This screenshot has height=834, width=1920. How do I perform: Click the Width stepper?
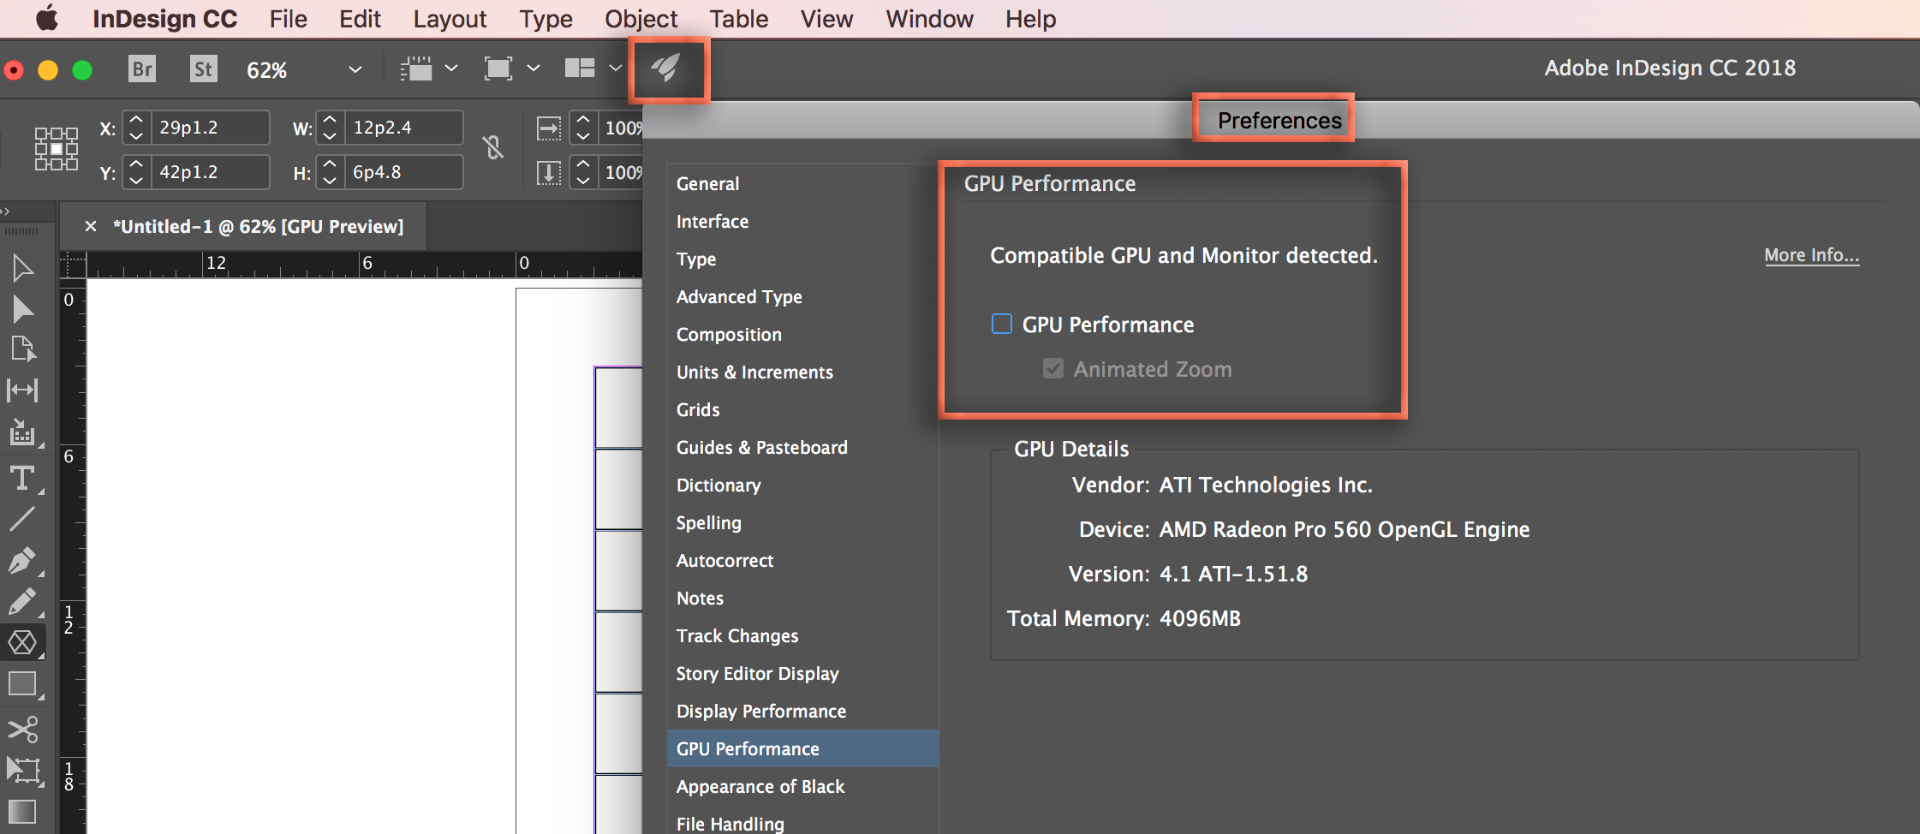[x=330, y=128]
